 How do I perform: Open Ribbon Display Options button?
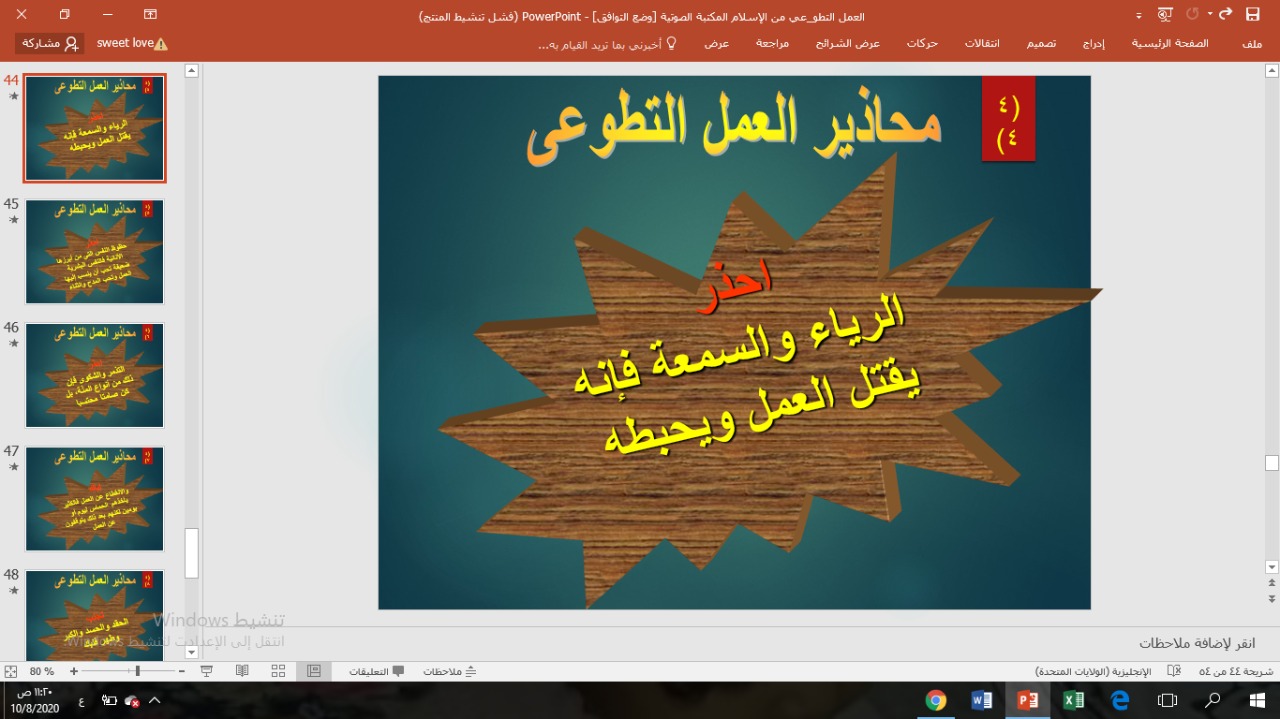(x=150, y=15)
